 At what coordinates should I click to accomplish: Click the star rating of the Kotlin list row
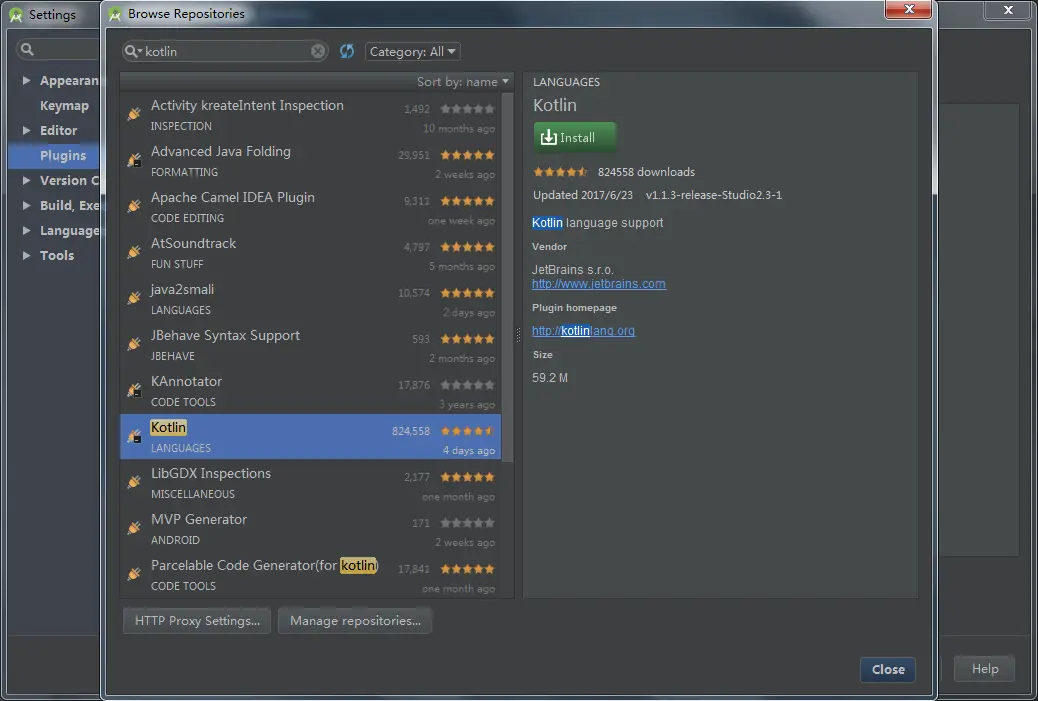pyautogui.click(x=467, y=431)
